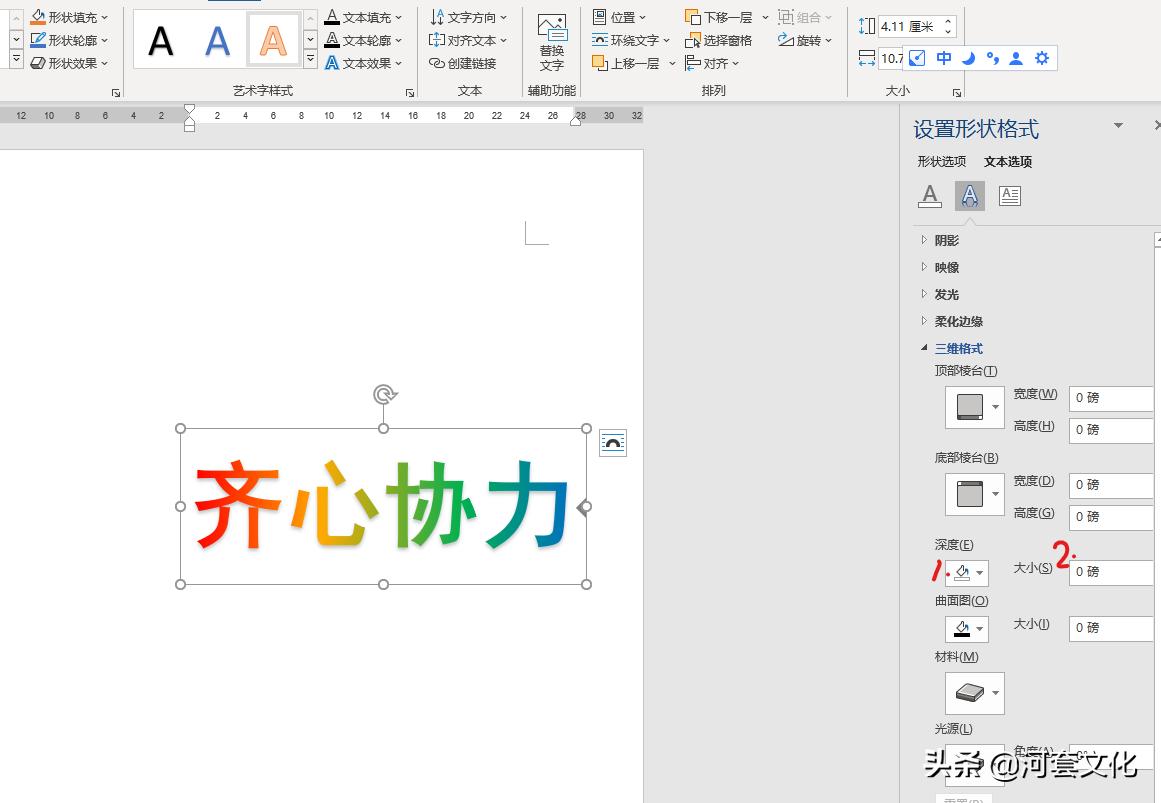Toggle Chinese/English input mode on IME bar

[944, 58]
